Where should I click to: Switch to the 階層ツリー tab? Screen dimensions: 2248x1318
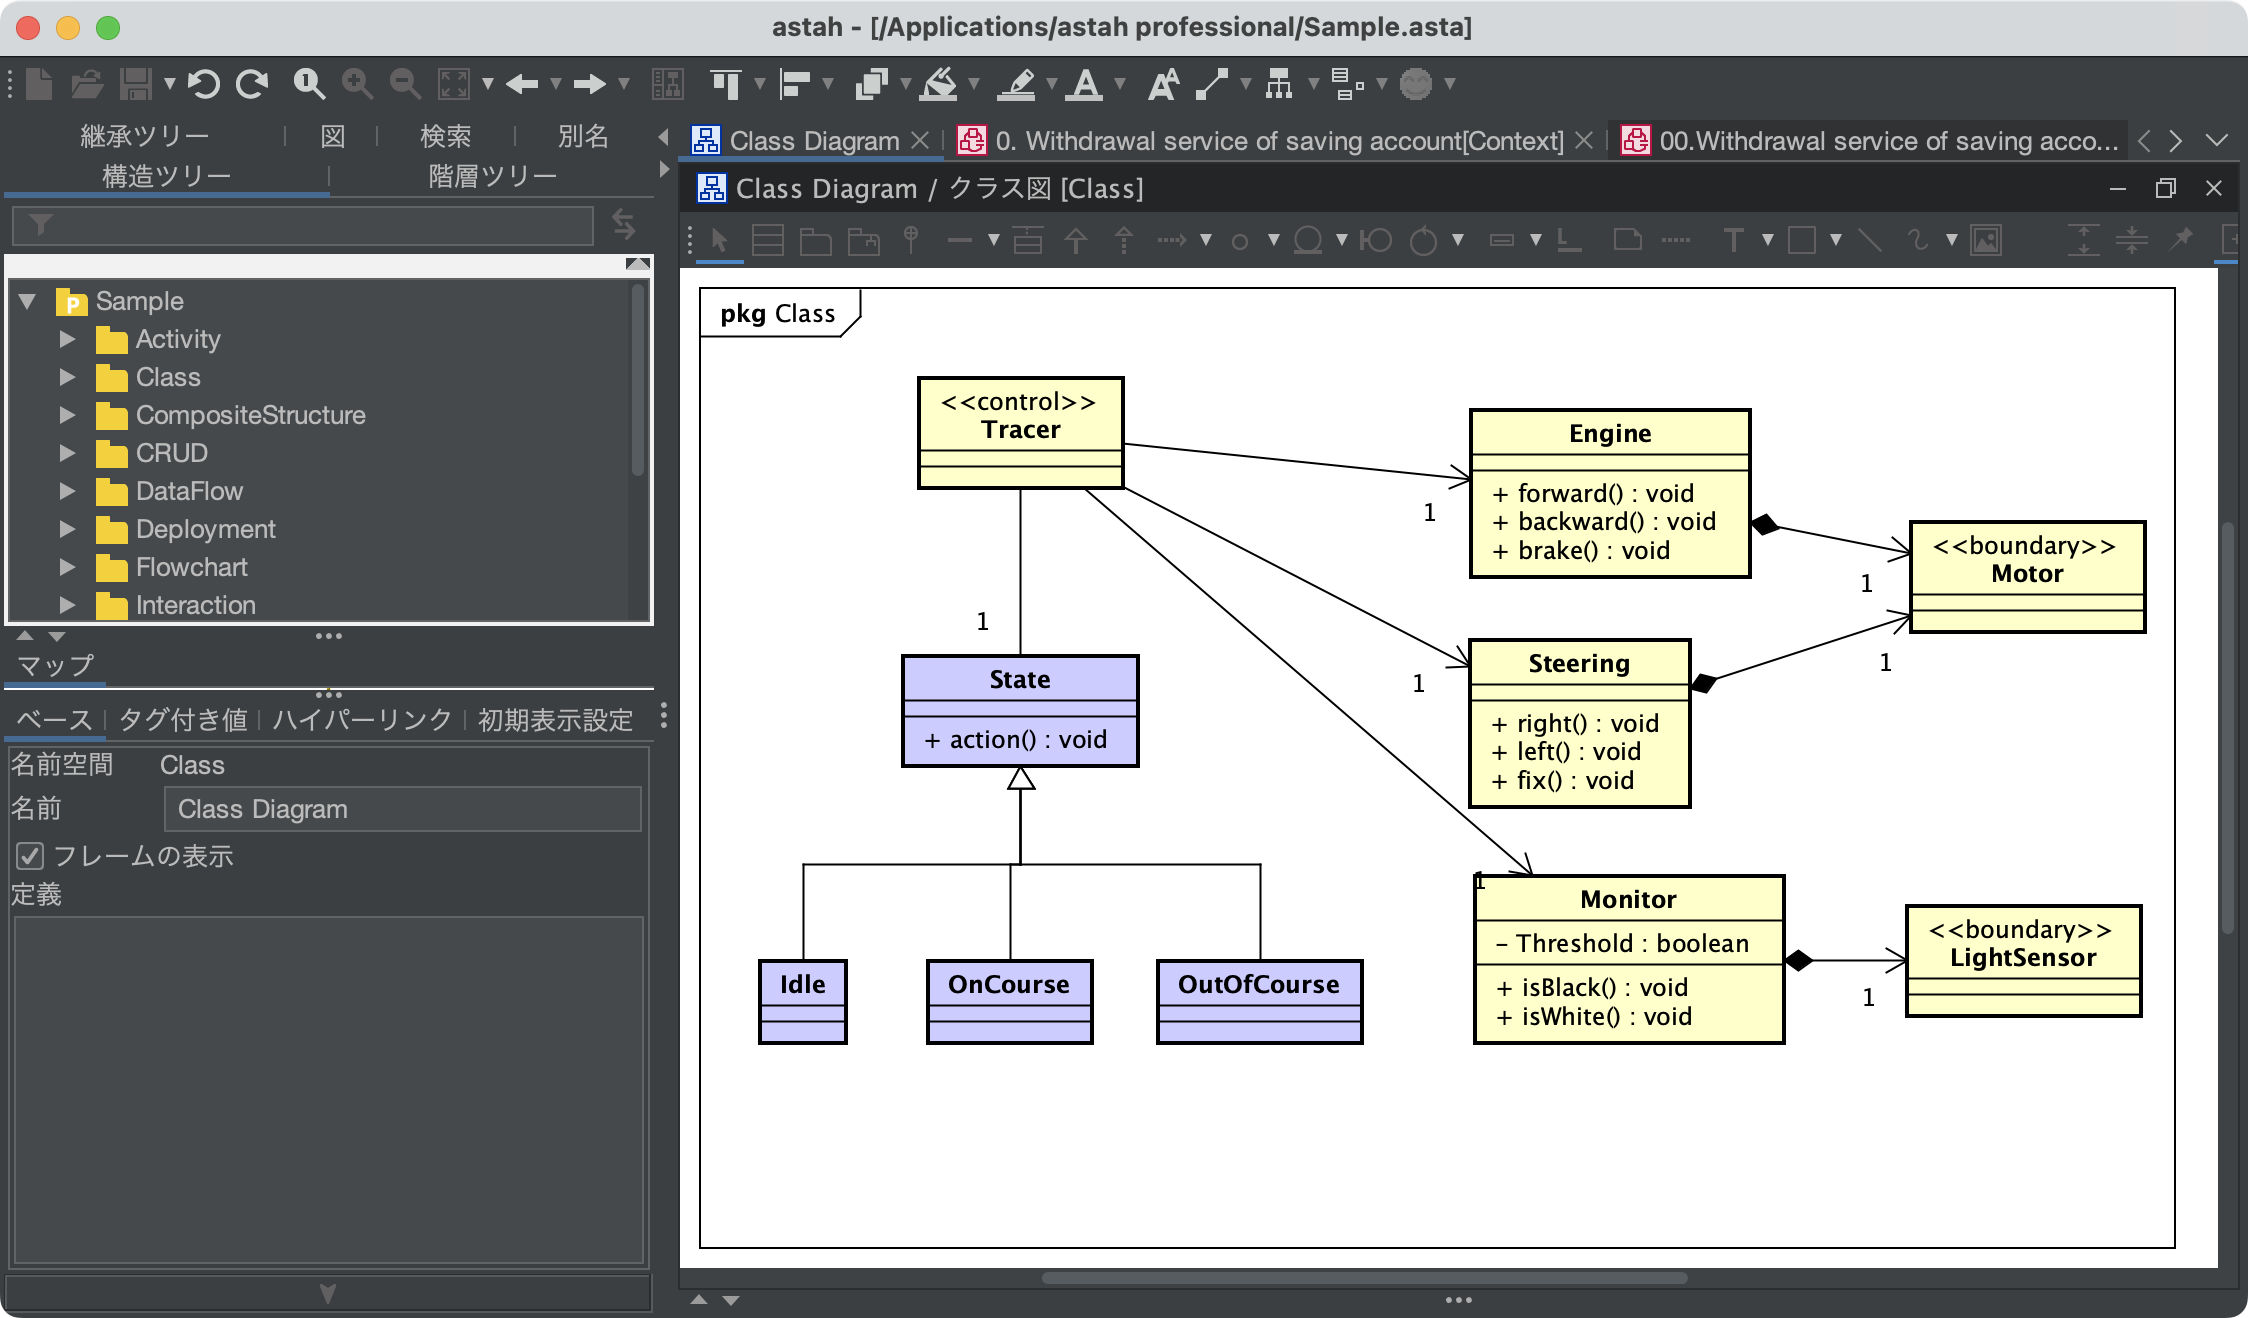[490, 172]
